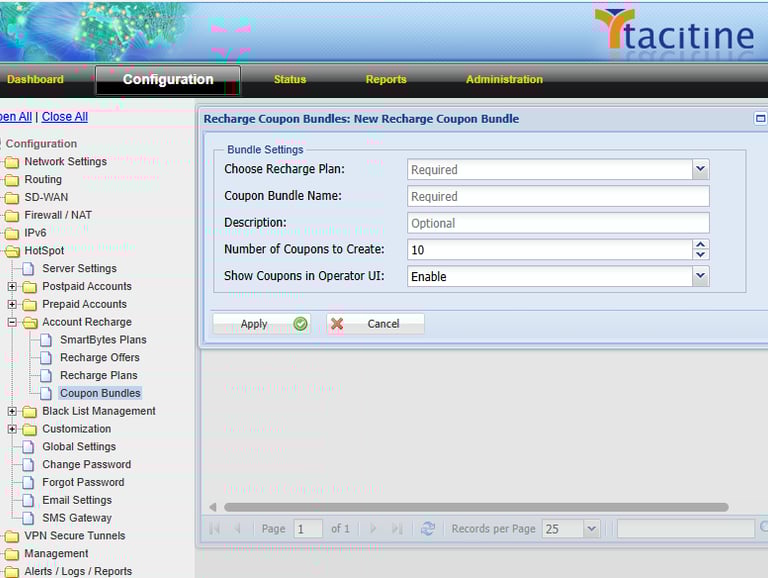Screen dimensions: 768x578
Task: Click the refresh icon in pager
Action: pyautogui.click(x=428, y=529)
